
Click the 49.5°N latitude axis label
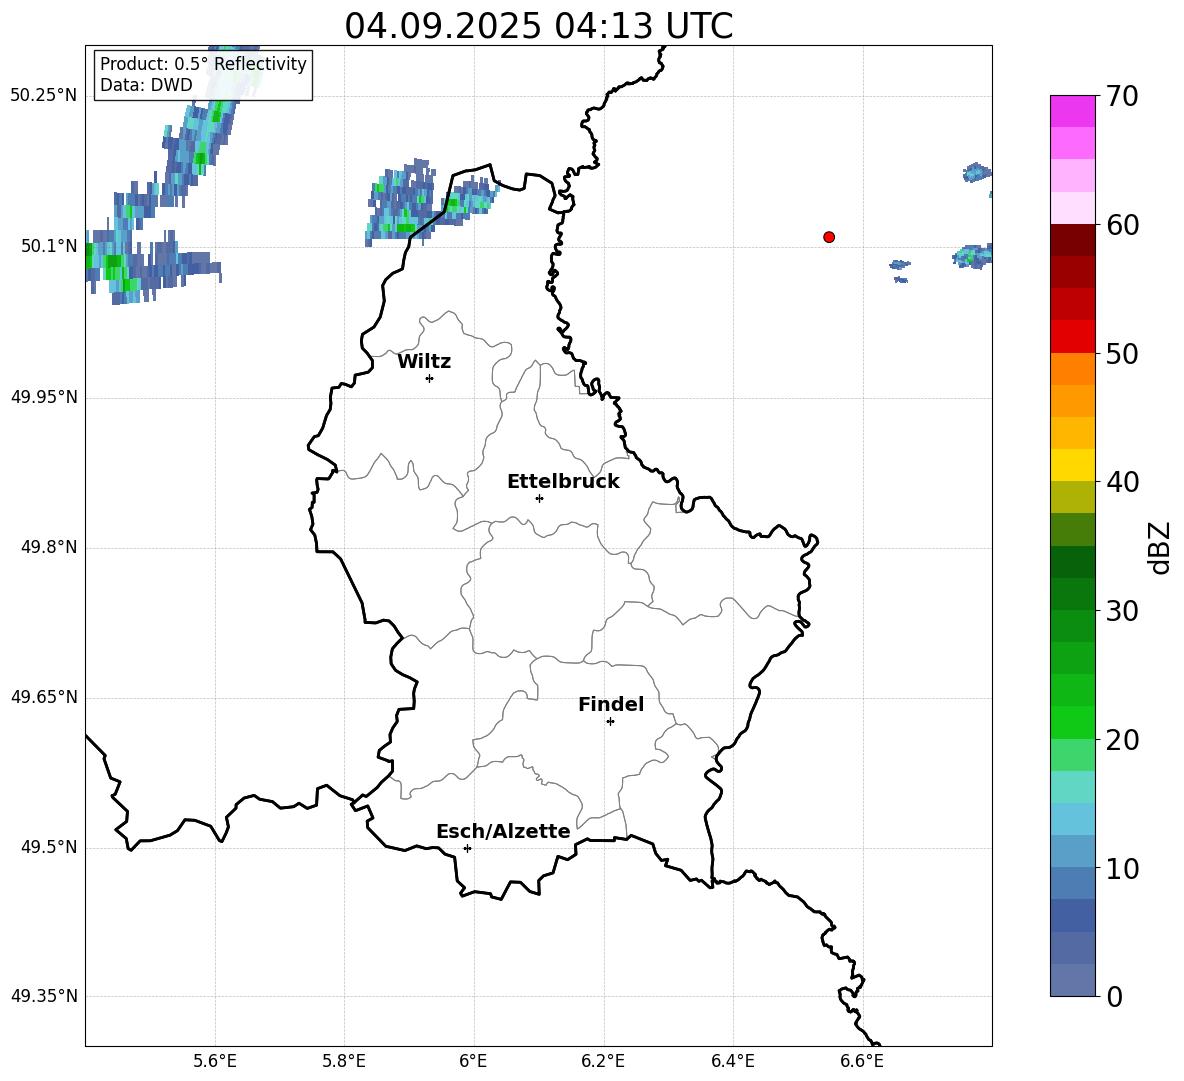(48, 847)
